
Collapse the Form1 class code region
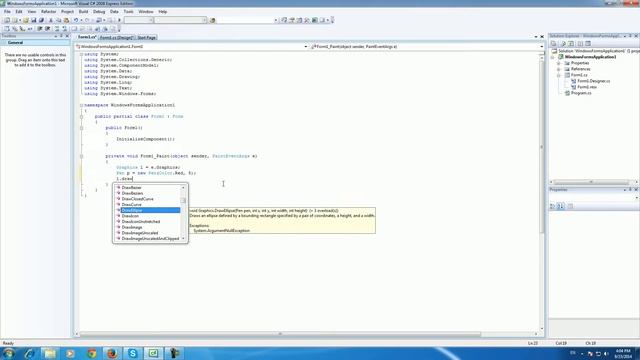tap(81, 117)
